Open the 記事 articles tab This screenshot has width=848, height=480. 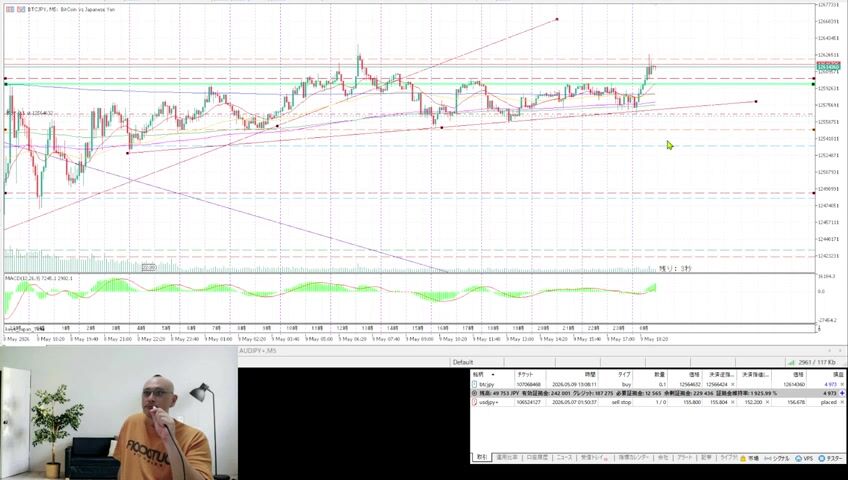coord(706,457)
